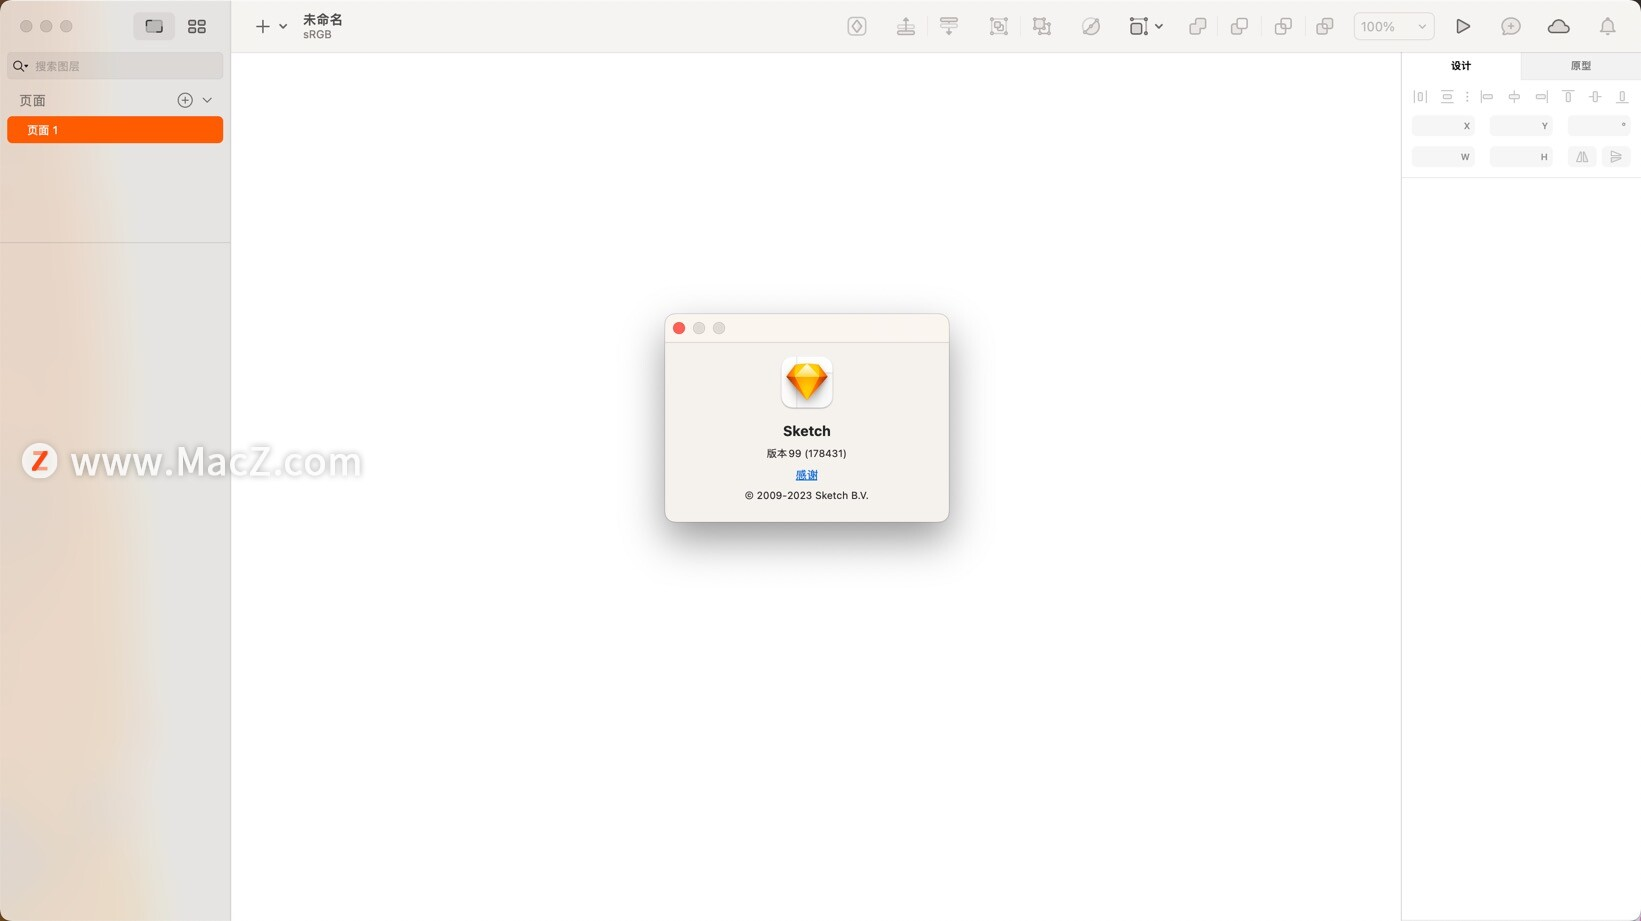This screenshot has width=1641, height=921.
Task: Click the Group layers toolbar icon
Action: pos(998,26)
